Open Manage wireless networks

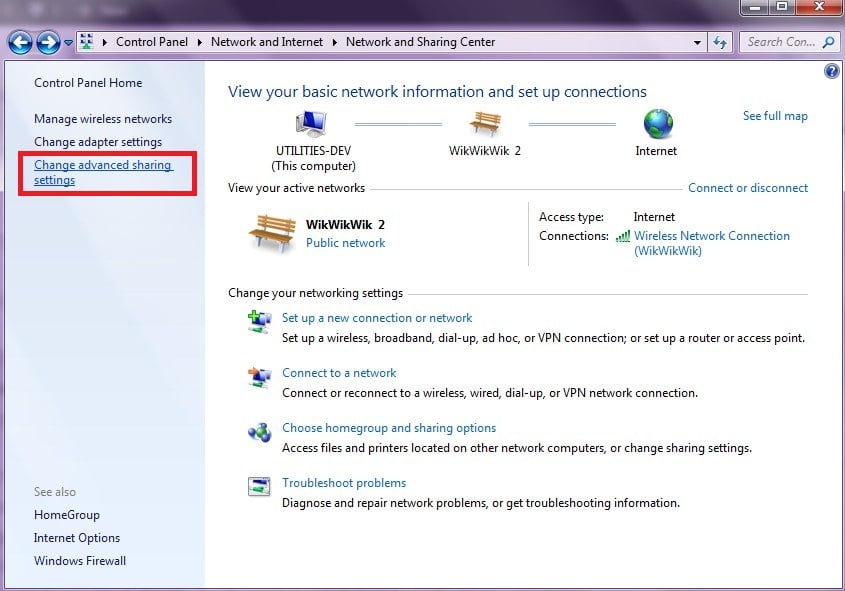pos(103,119)
